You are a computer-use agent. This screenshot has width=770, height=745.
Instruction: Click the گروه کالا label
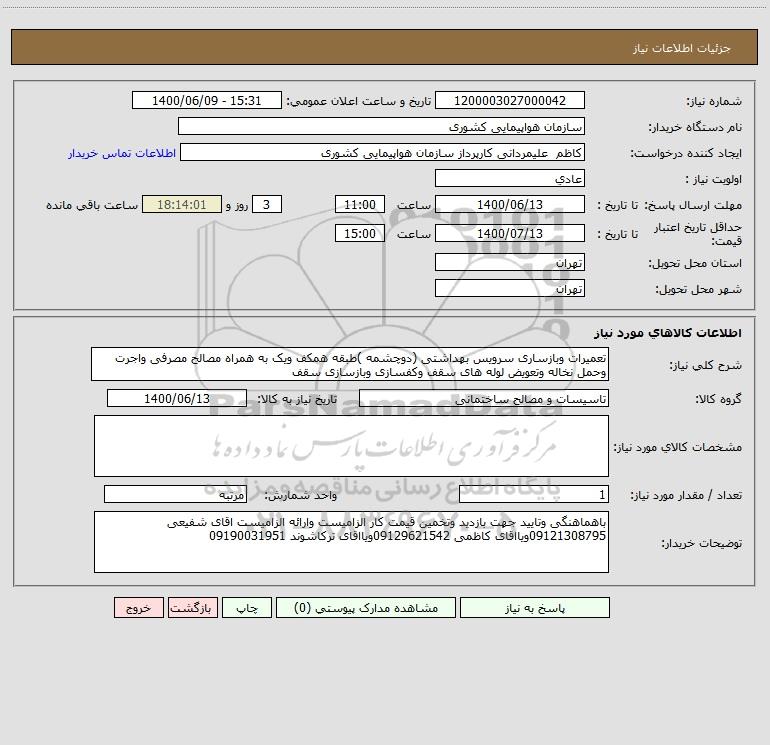pos(719,399)
